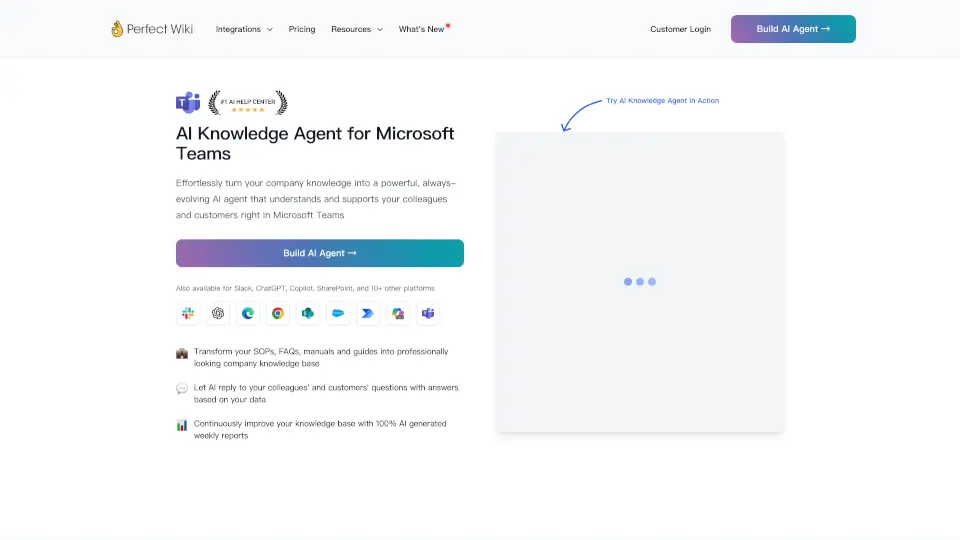960x540 pixels.
Task: Open the SharePoint platform icon
Action: (x=308, y=313)
